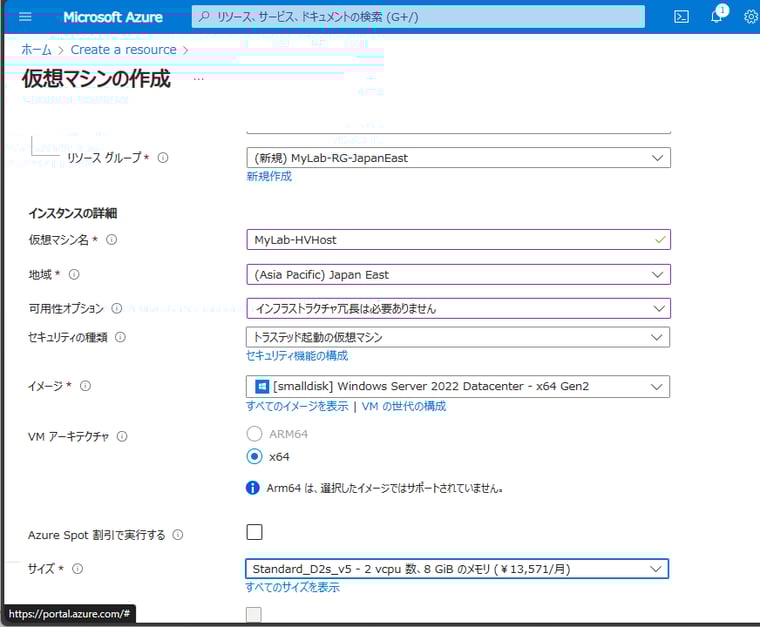Open the notifications bell
The image size is (760, 627).
717,17
